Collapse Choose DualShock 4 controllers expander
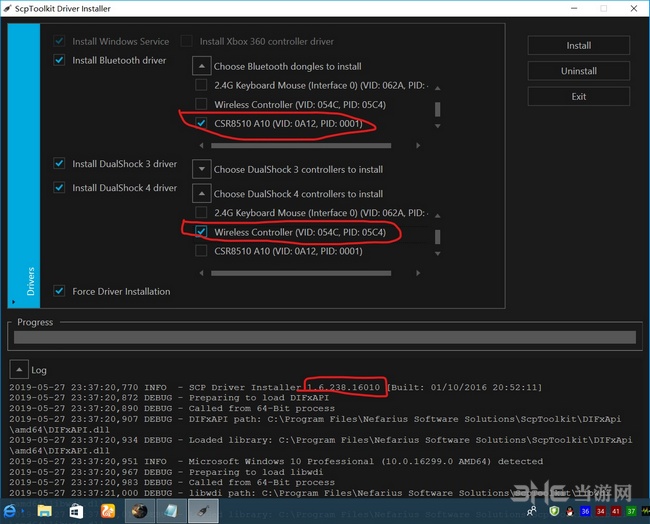 (201, 193)
